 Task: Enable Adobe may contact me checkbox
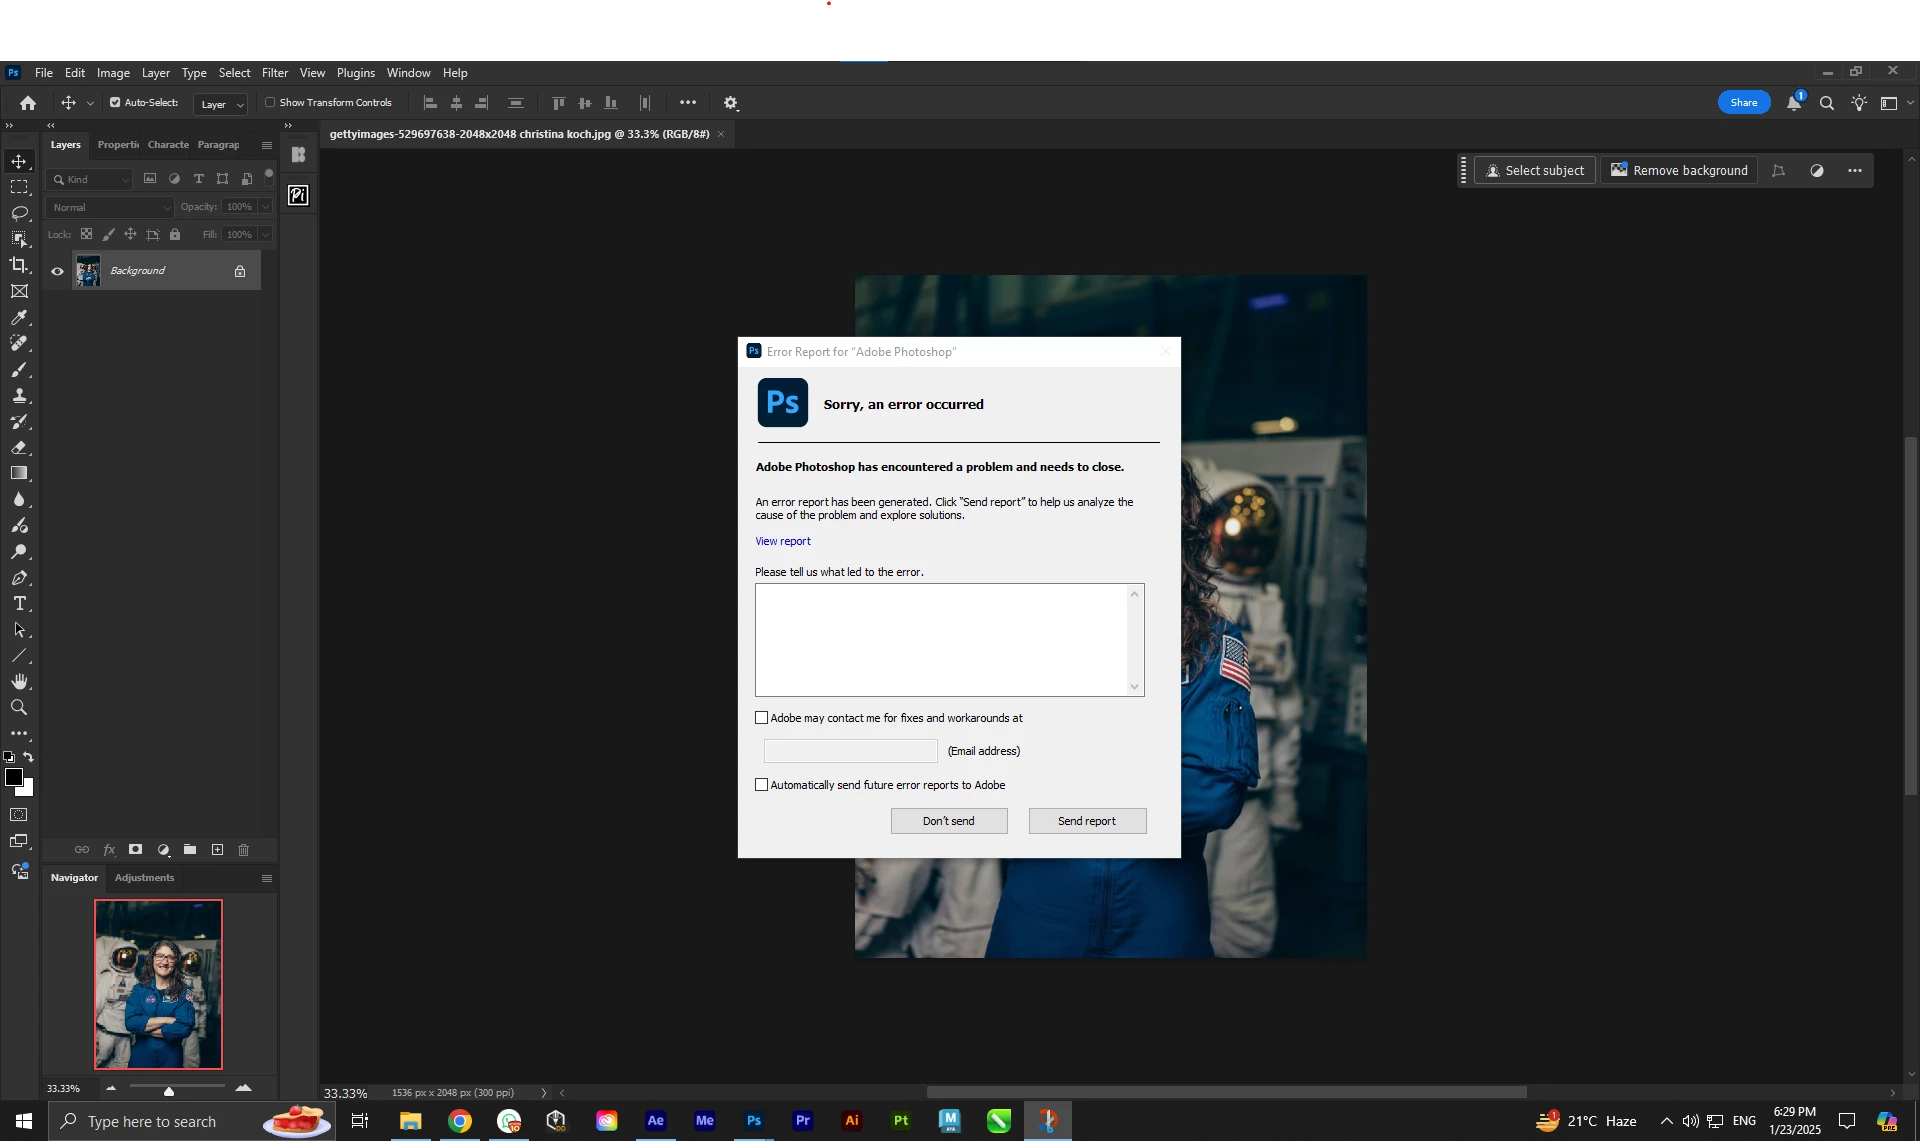click(x=762, y=718)
